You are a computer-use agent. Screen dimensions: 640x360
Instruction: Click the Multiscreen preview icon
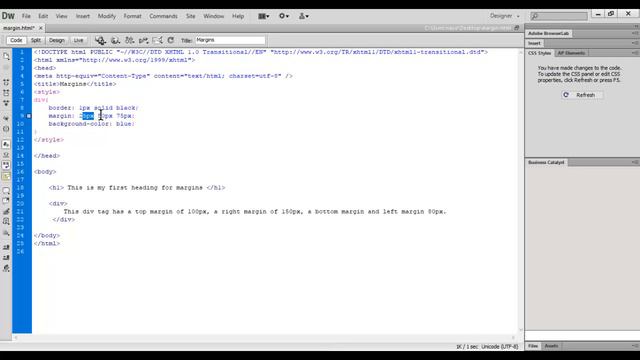click(x=100, y=40)
